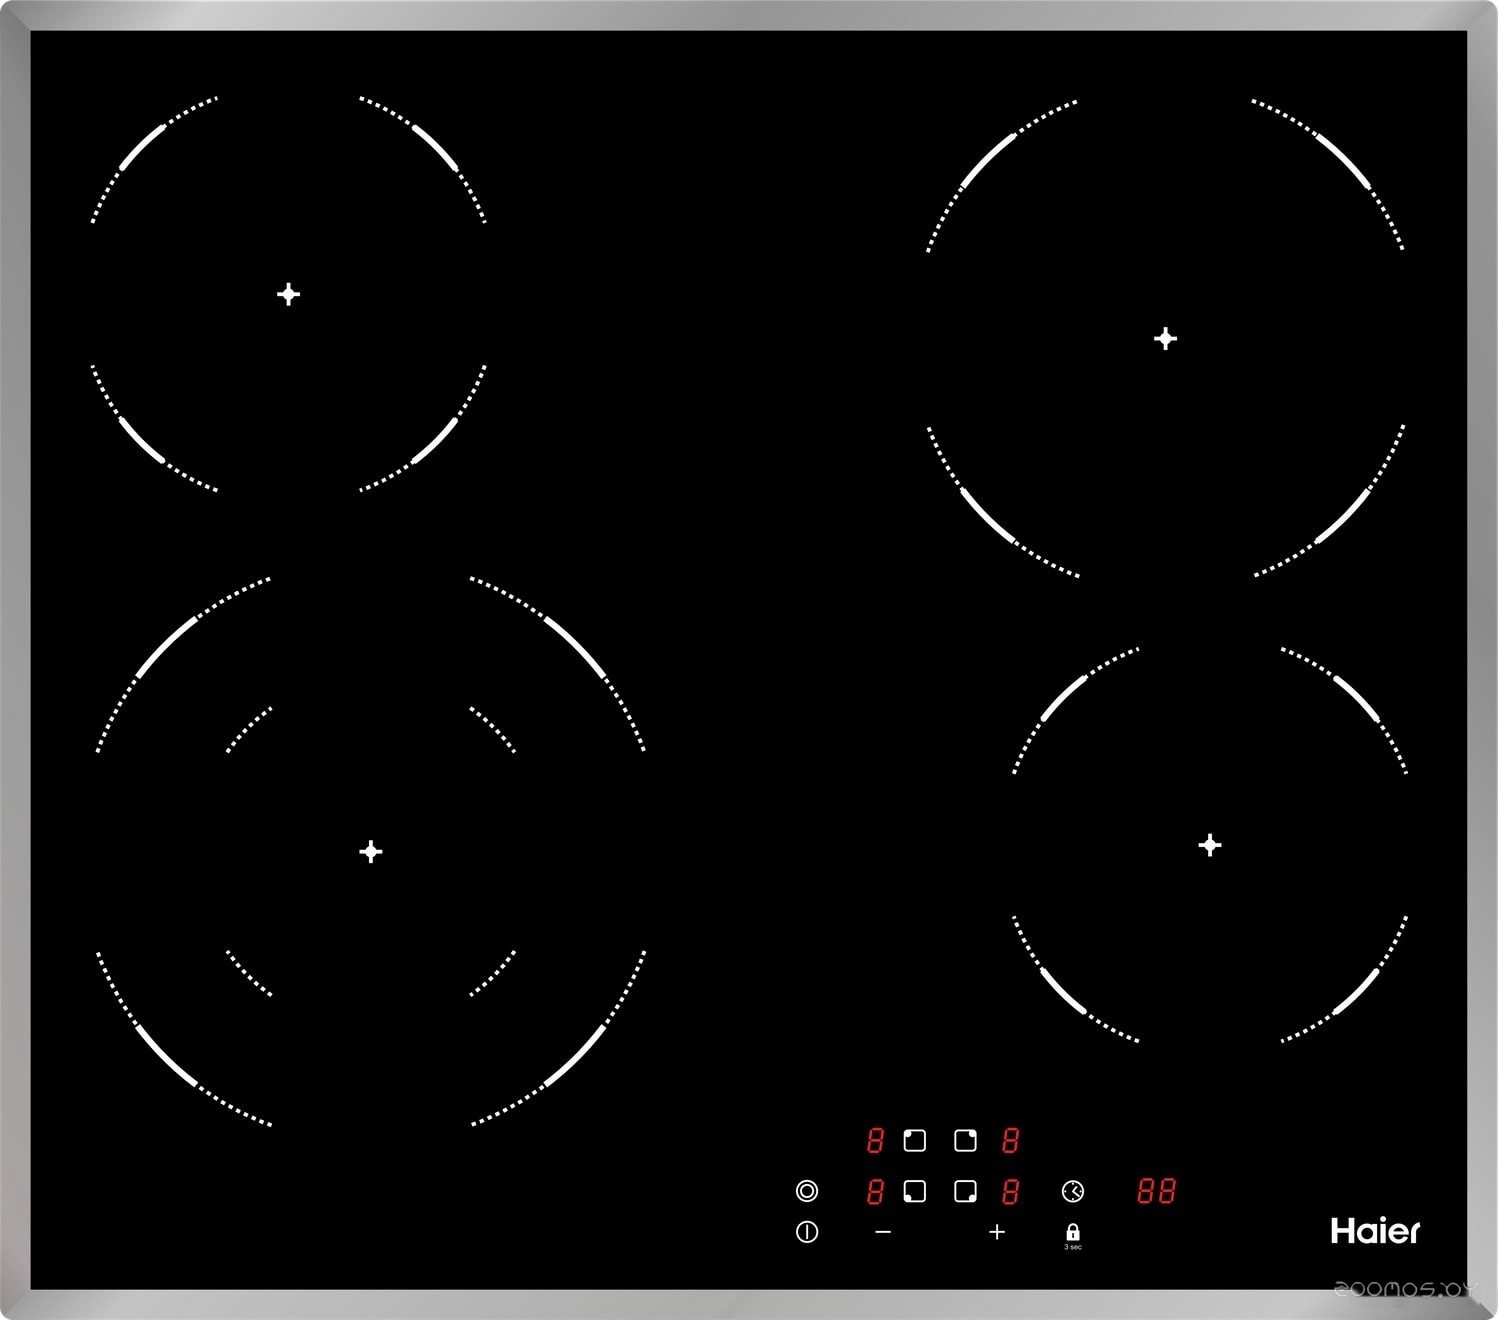This screenshot has width=1498, height=1320.
Task: Tap the bottom-right red heat level digit
Action: pos(1010,1192)
